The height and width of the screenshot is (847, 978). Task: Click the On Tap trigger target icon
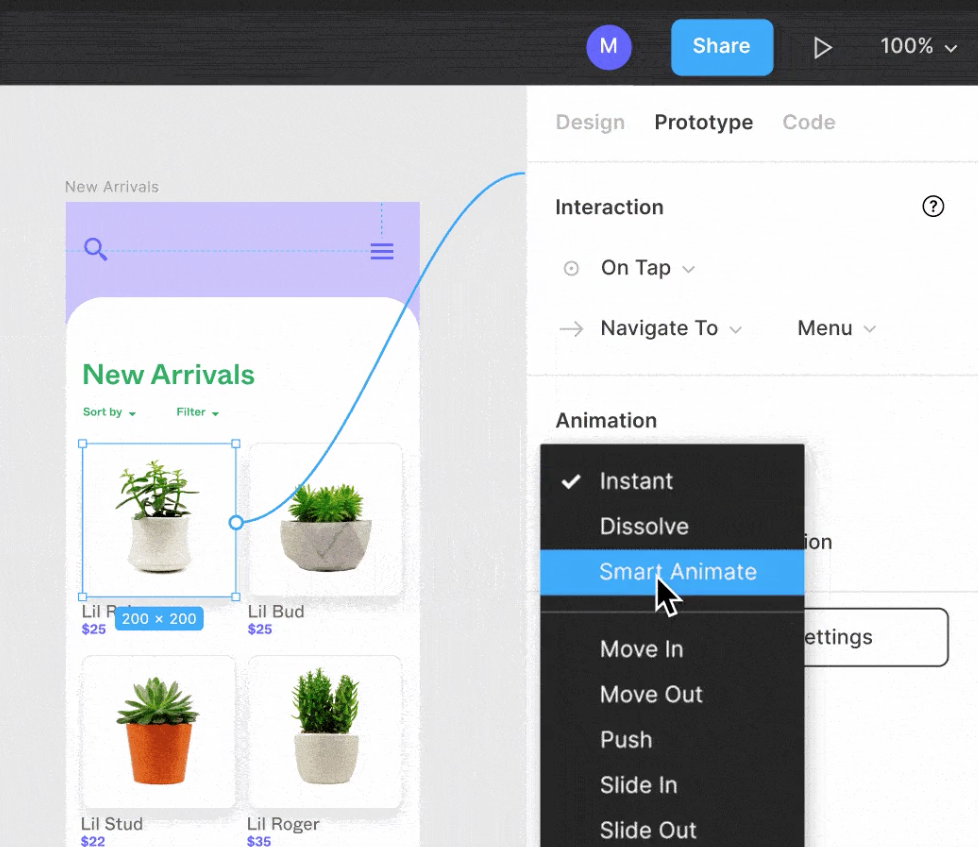[x=571, y=268]
